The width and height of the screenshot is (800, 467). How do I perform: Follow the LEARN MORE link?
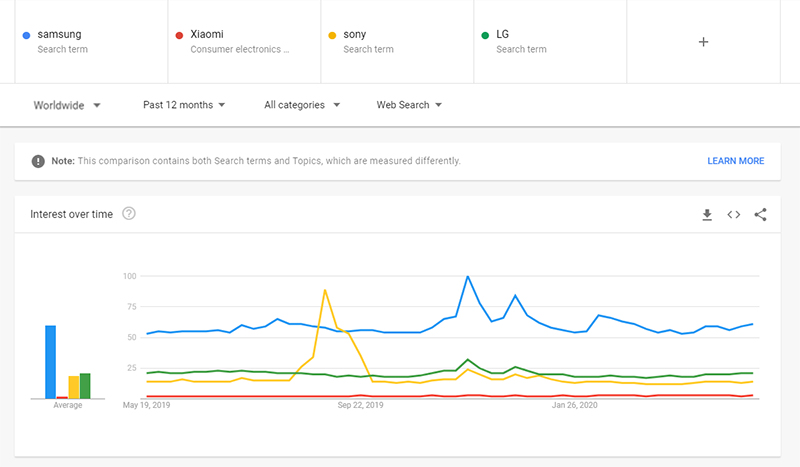[x=735, y=161]
